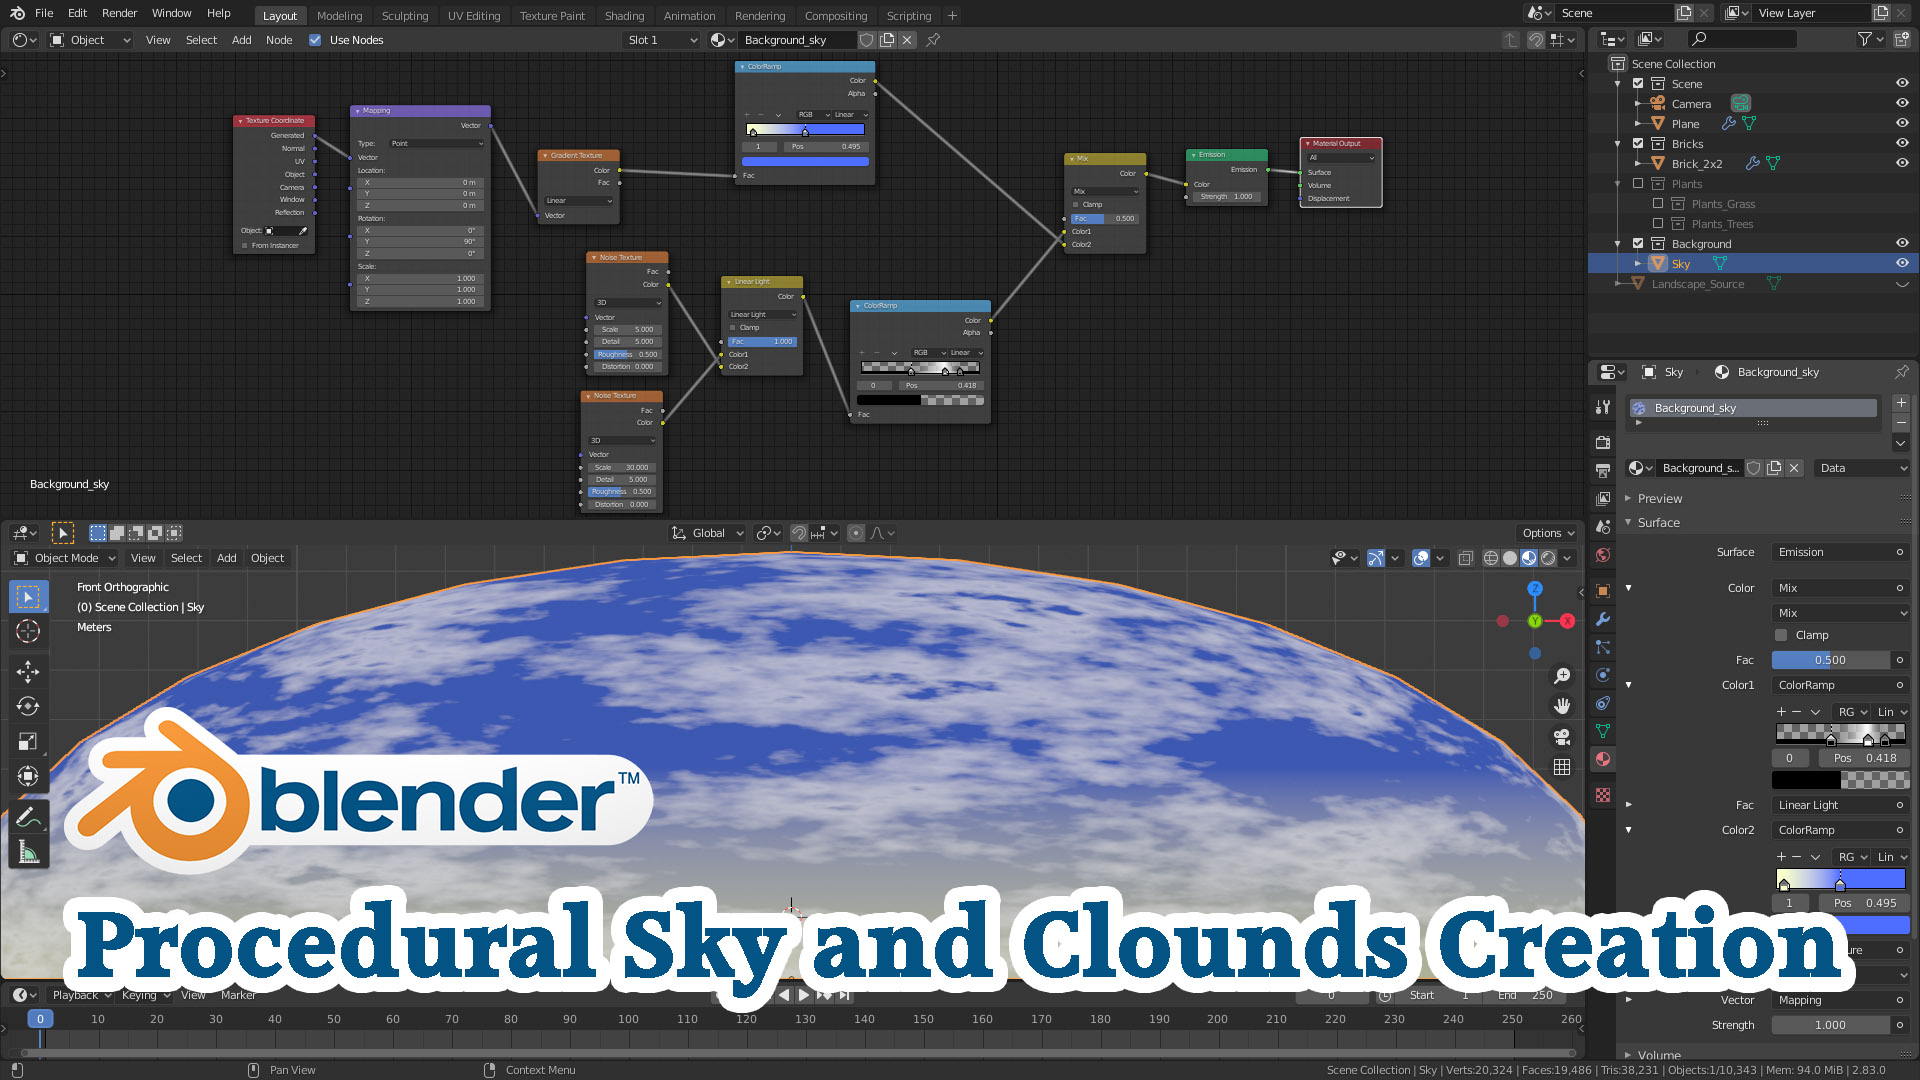
Task: Switch to the Shading workspace tab
Action: (x=624, y=15)
